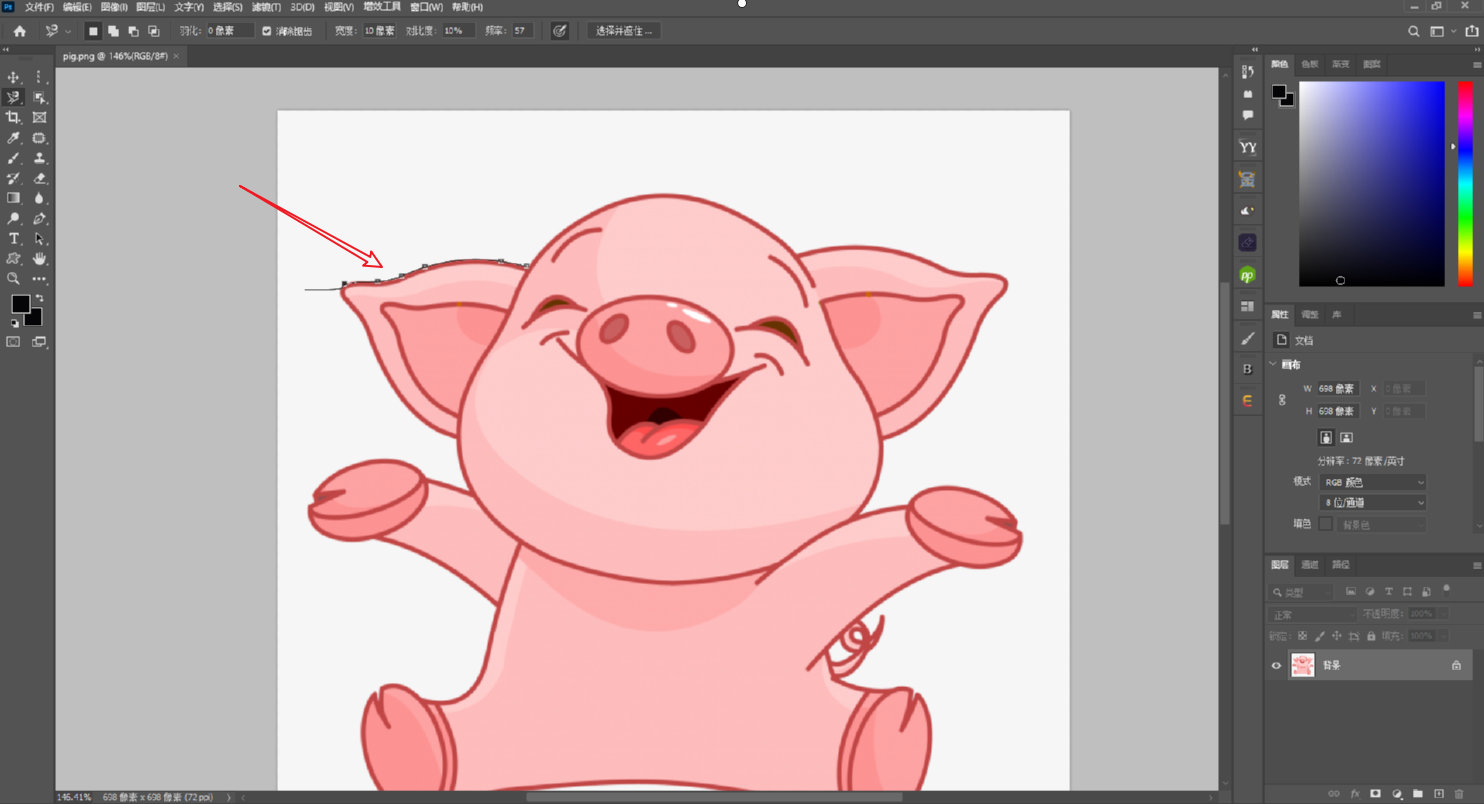Choose Intersect with Selection mode
The width and height of the screenshot is (1484, 804).
click(x=153, y=31)
